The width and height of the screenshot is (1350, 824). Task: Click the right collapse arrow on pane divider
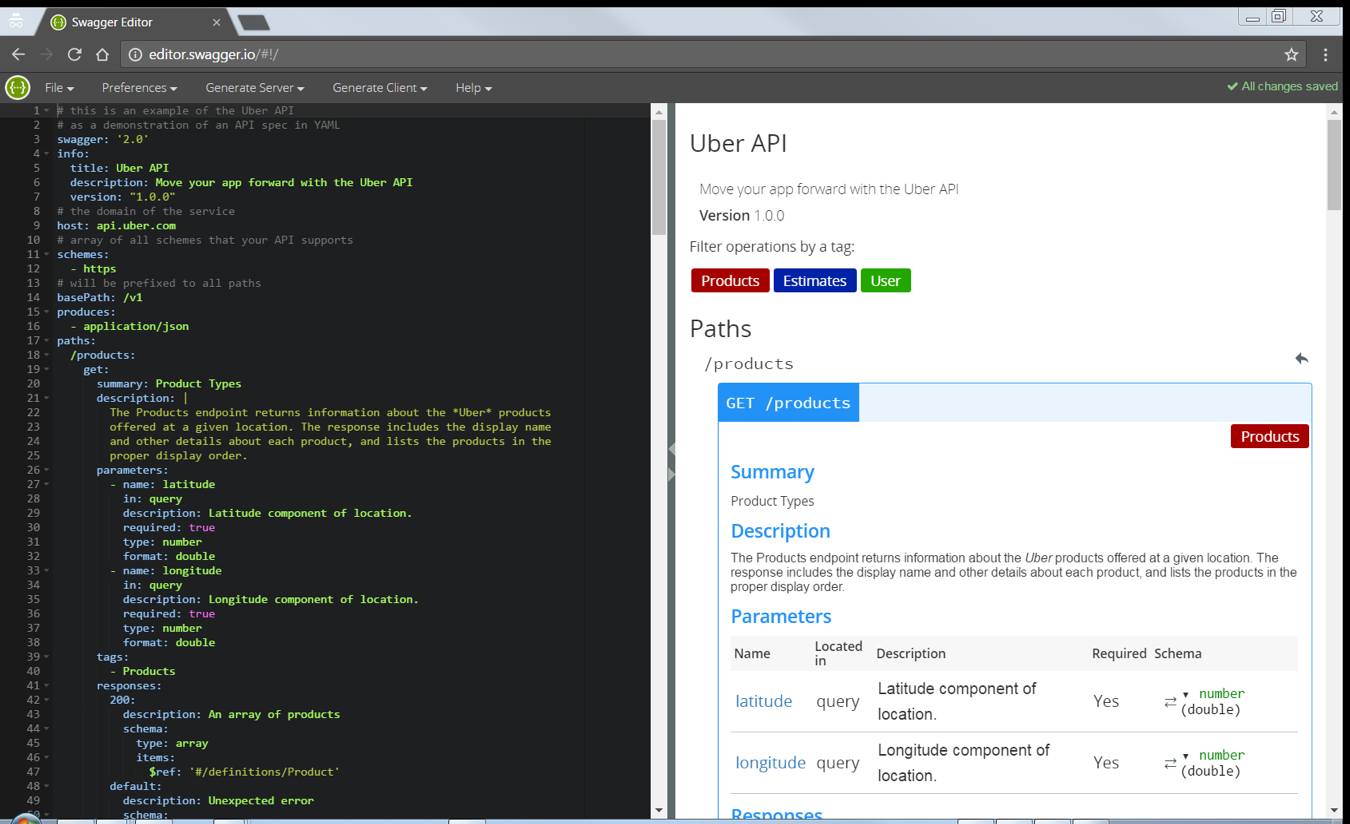[672, 474]
